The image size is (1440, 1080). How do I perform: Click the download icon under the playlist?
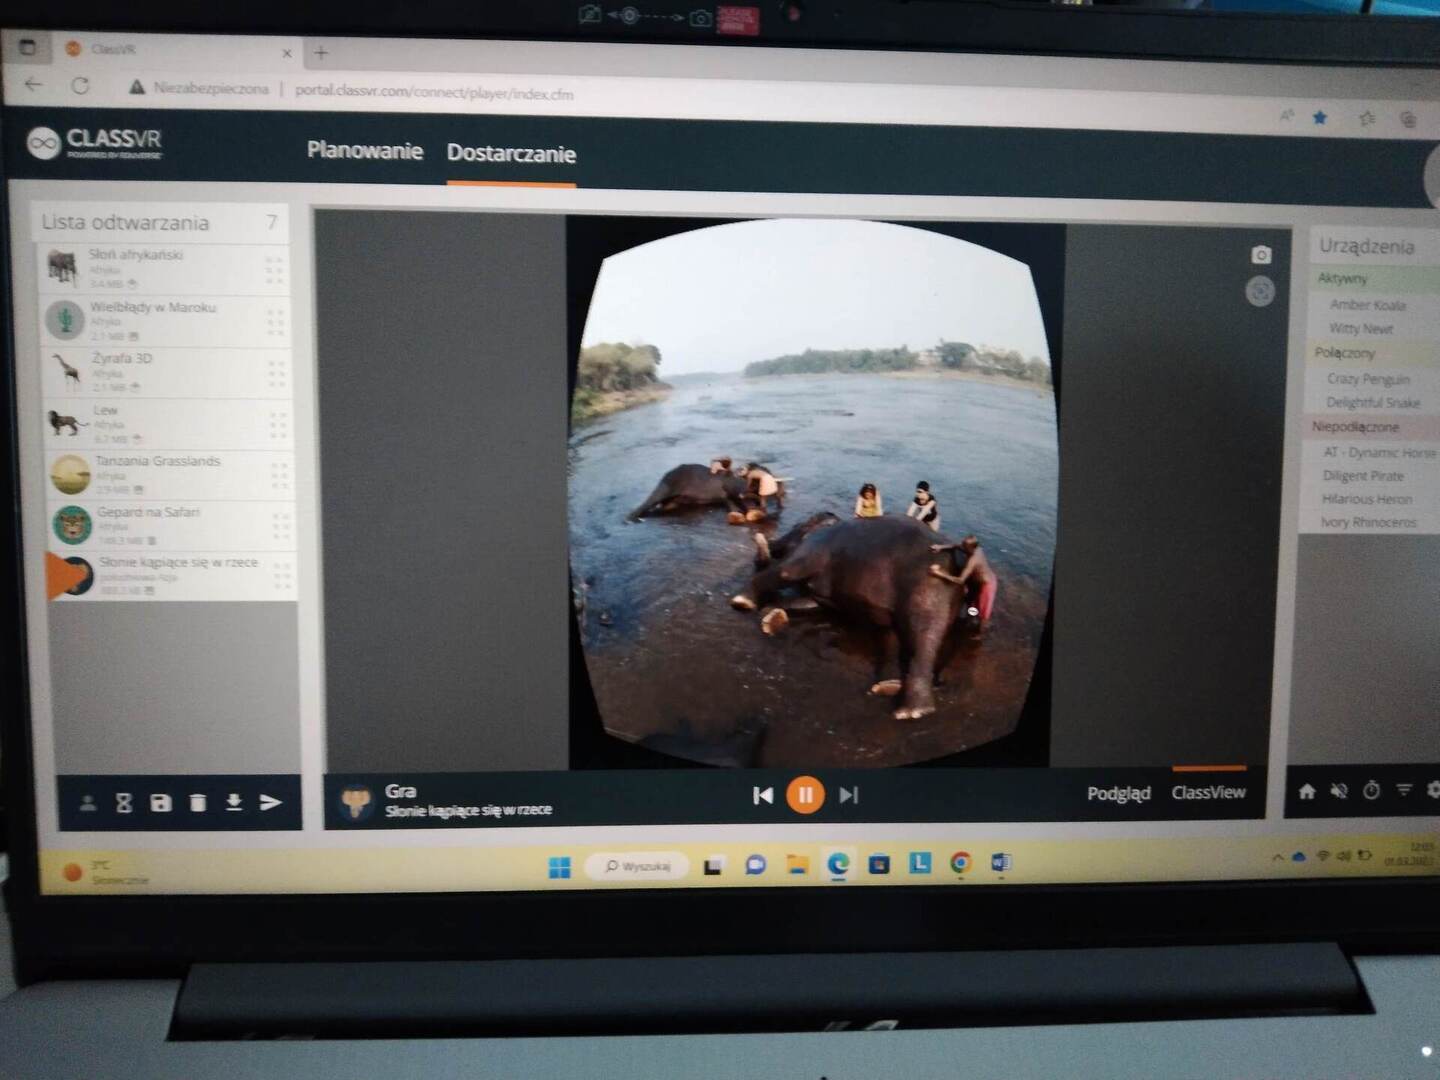click(x=234, y=802)
